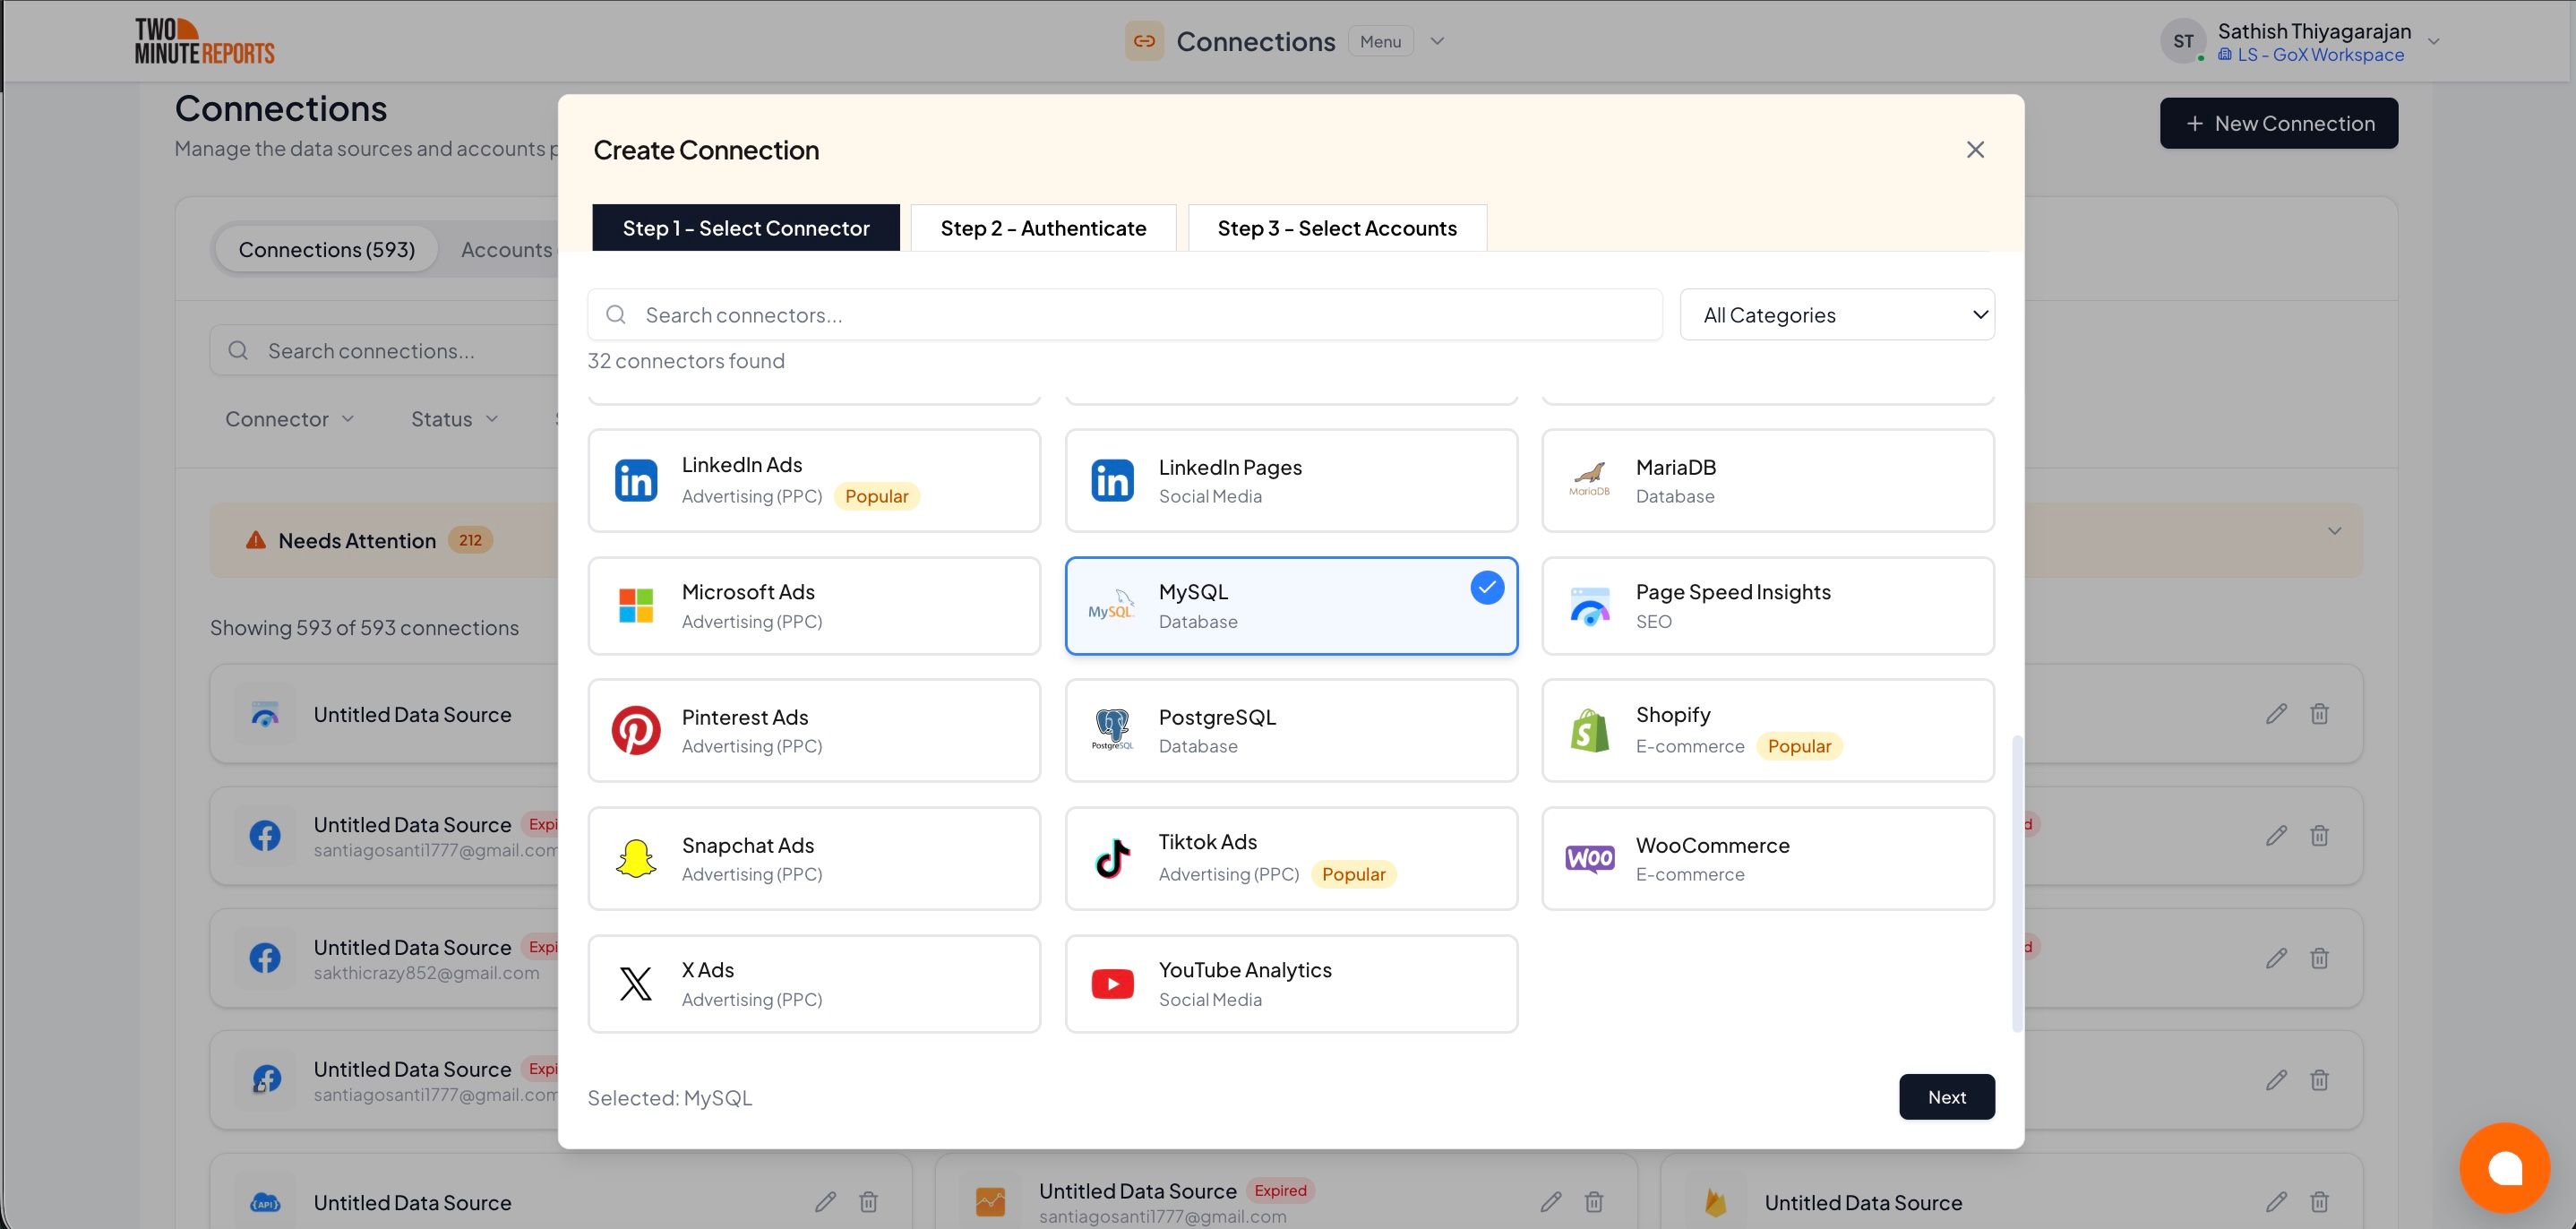Click the YouTube Analytics play icon
Image resolution: width=2576 pixels, height=1229 pixels.
(1112, 984)
